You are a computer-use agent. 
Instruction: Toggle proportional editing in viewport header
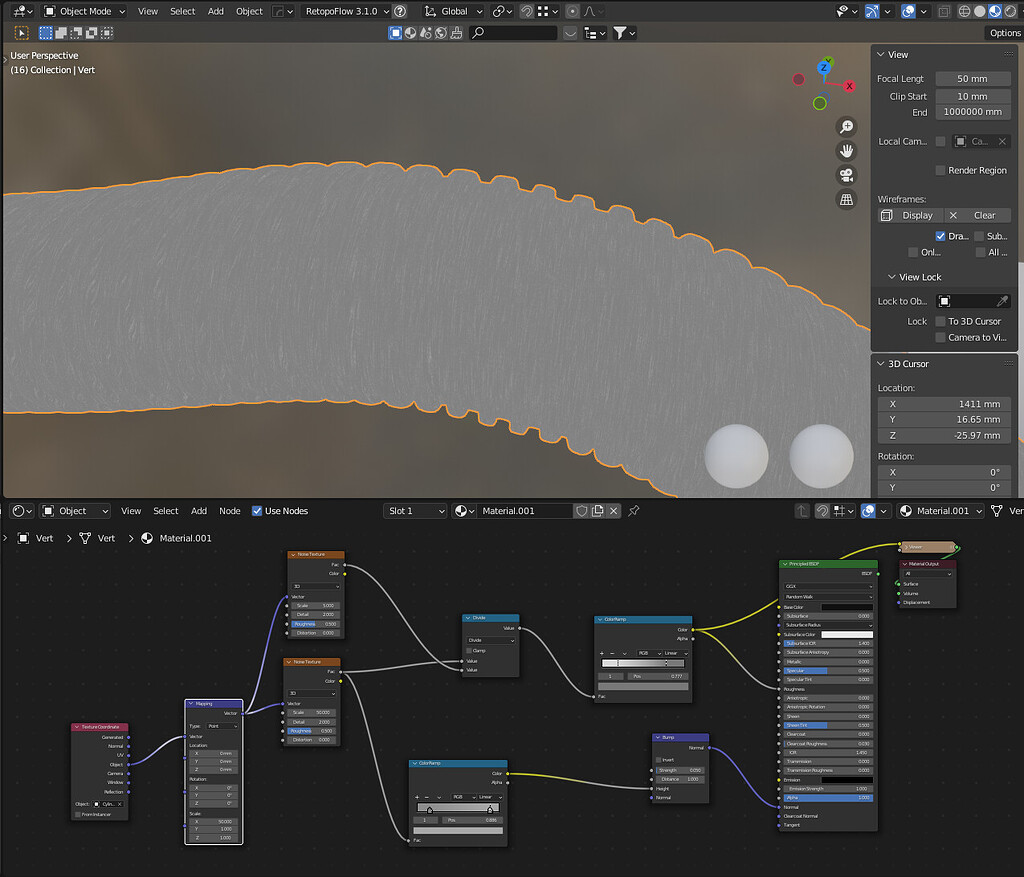572,11
